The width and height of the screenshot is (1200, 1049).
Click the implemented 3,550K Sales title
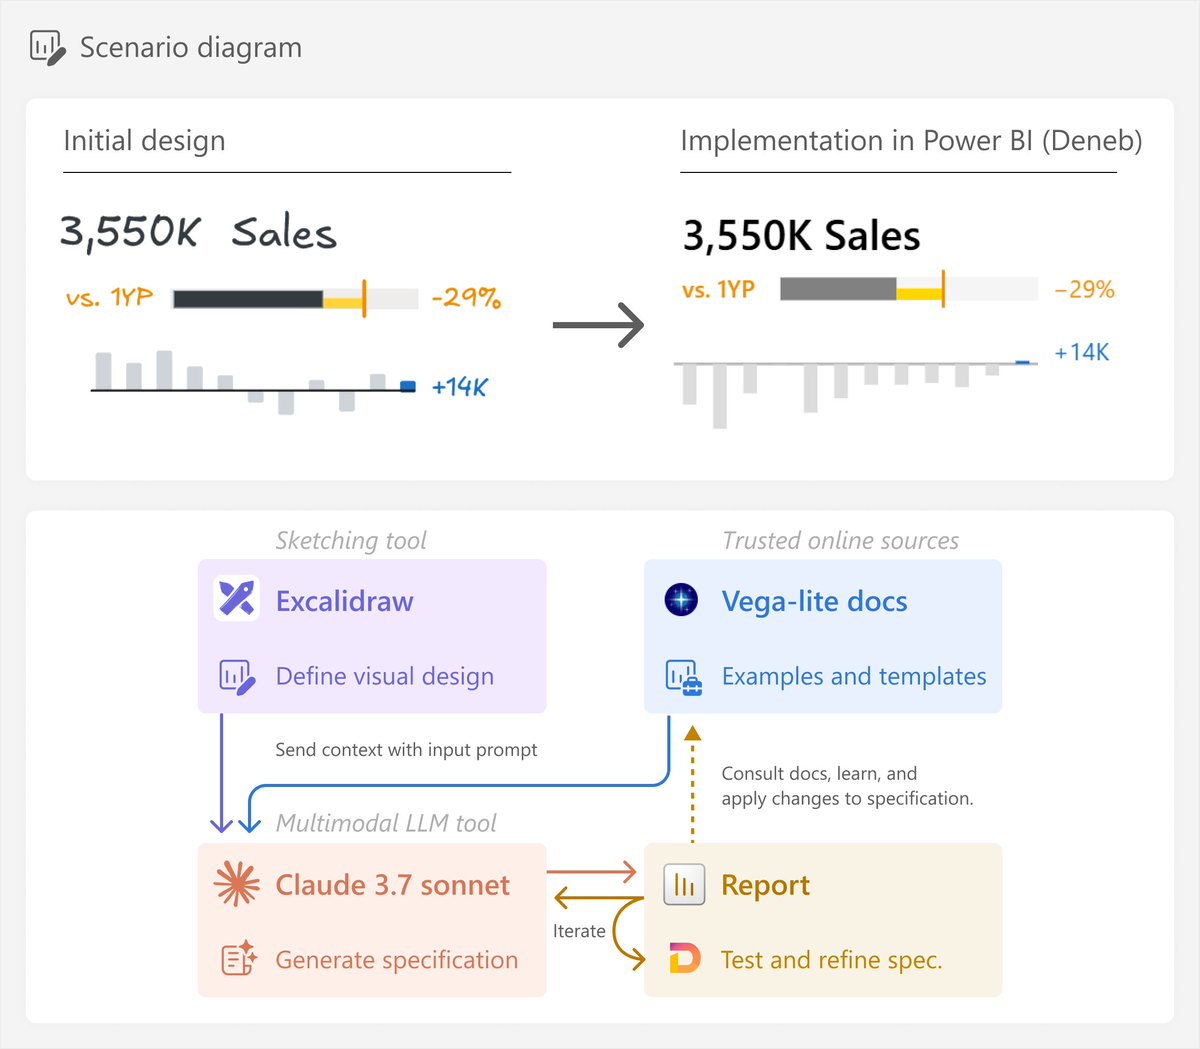pos(801,236)
